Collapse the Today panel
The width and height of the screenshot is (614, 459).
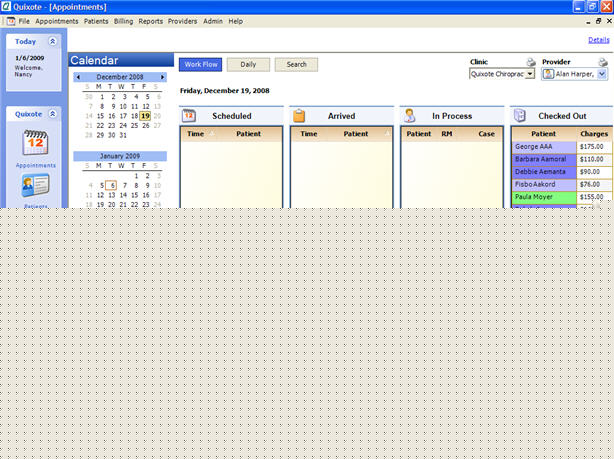click(x=52, y=41)
